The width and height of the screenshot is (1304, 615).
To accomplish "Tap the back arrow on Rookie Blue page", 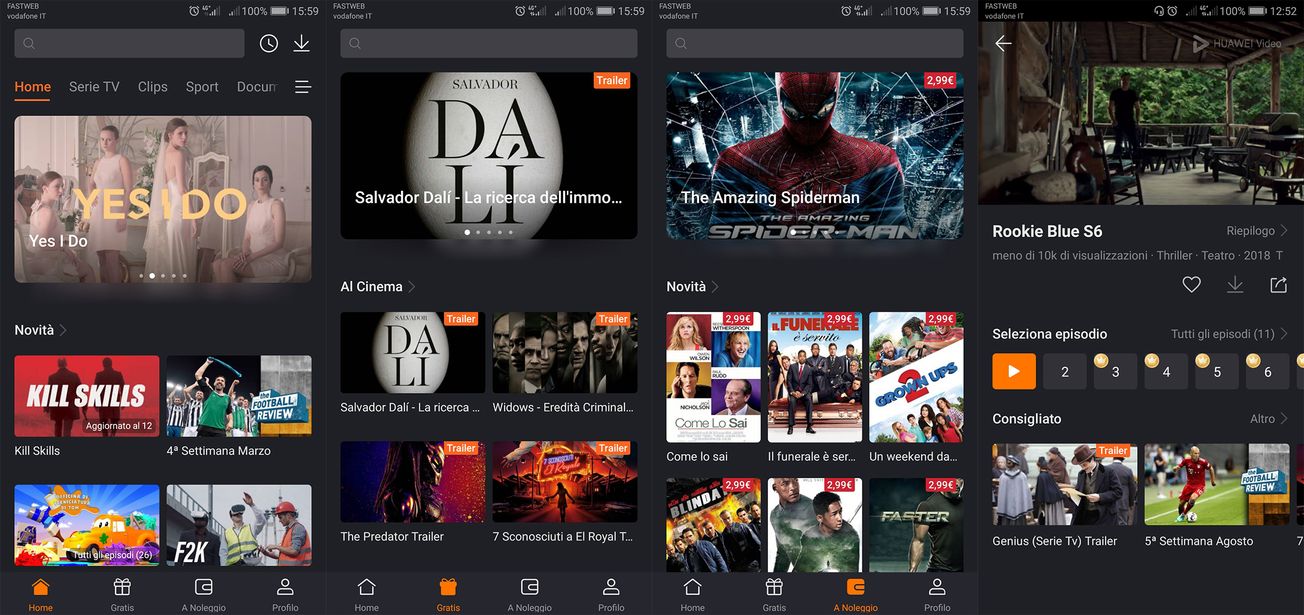I will [1003, 44].
